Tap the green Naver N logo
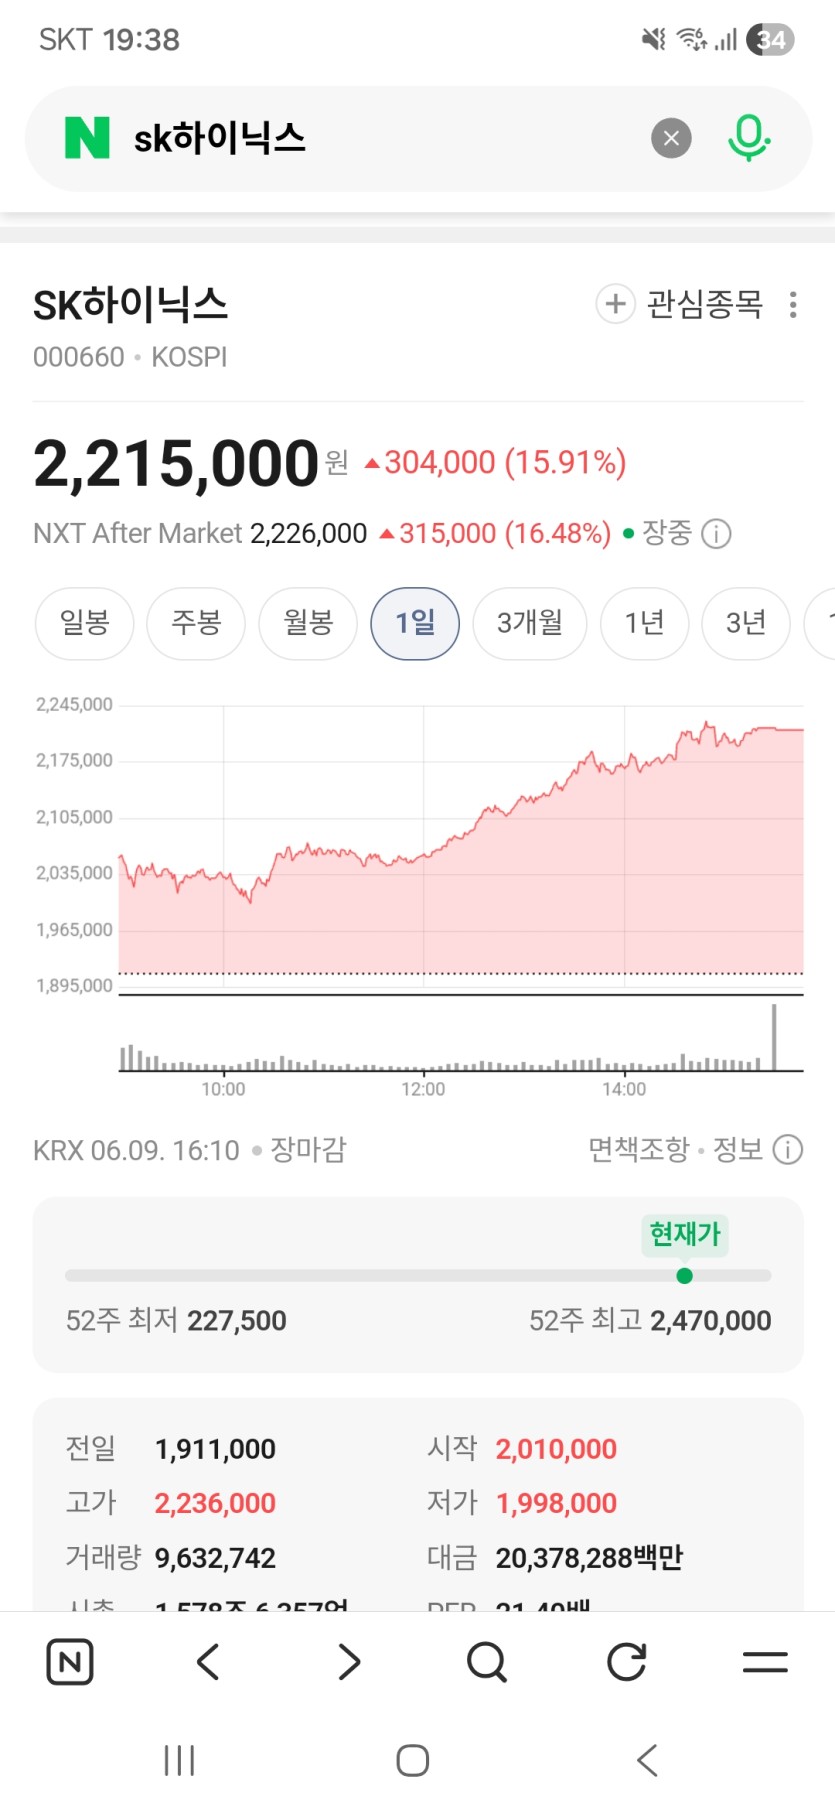835x1810 pixels. point(87,138)
